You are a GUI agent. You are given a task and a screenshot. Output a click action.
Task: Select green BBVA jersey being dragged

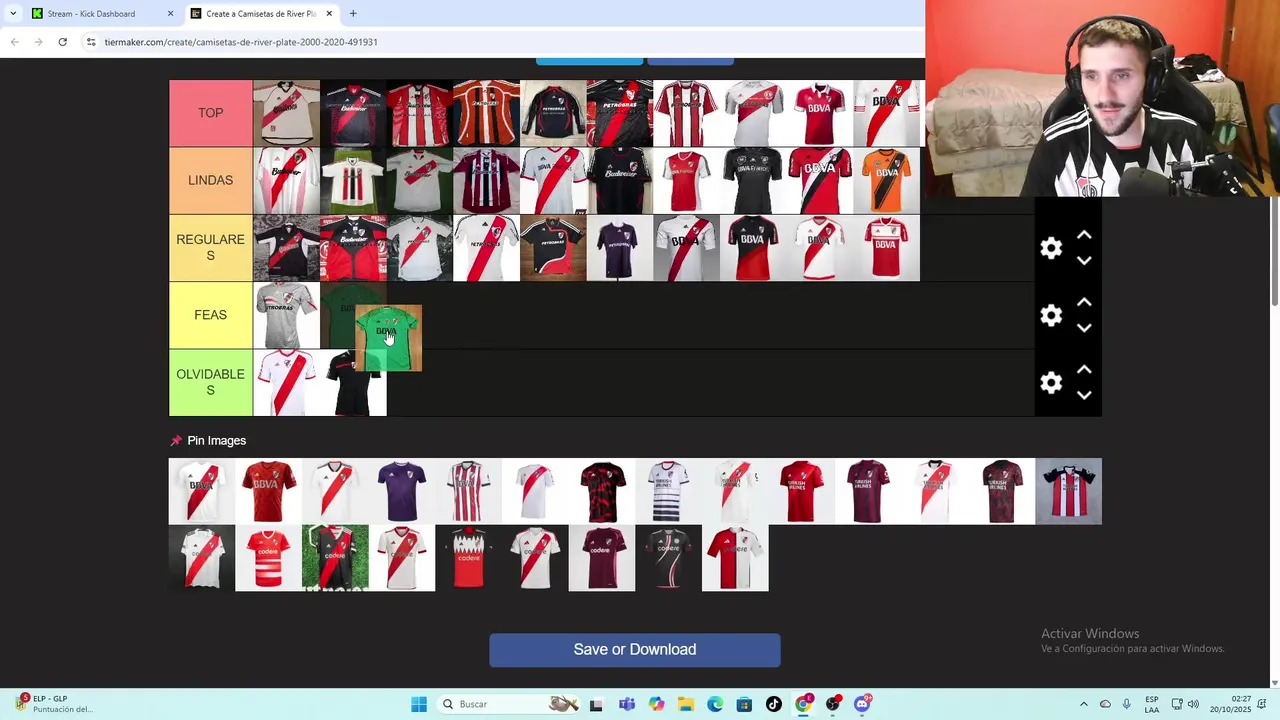(389, 338)
